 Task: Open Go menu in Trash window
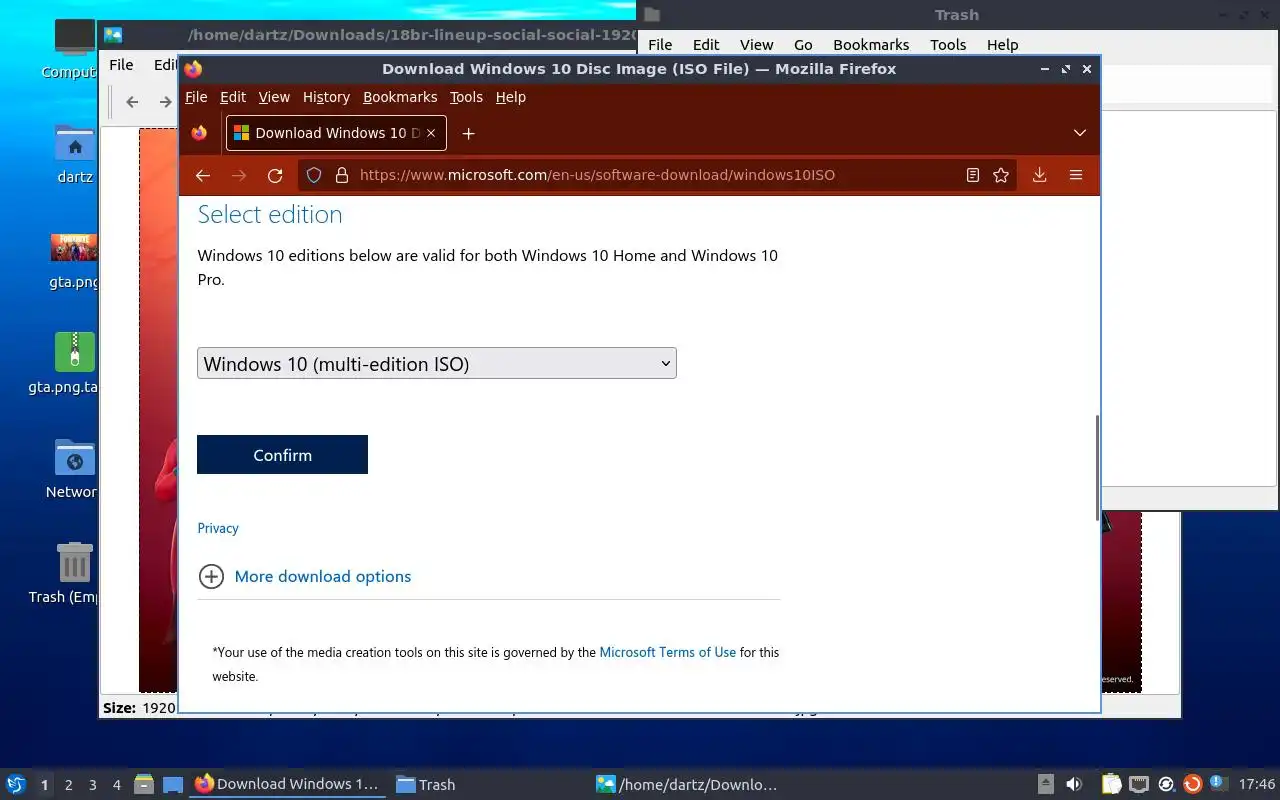pyautogui.click(x=803, y=45)
